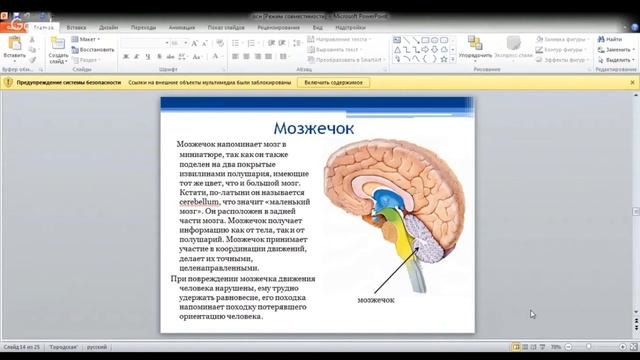This screenshot has height=360, width=640.
Task: Click Enable Content (Включить содержимое) button
Action: 333,82
